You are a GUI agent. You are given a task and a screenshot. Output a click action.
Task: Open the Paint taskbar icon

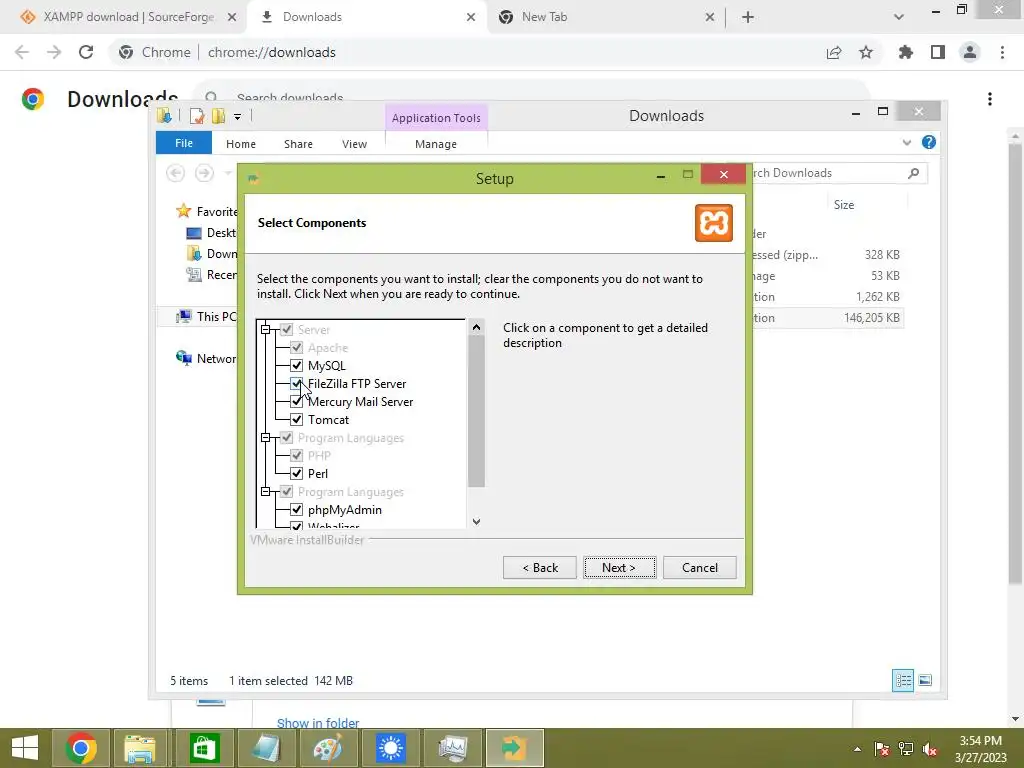click(x=327, y=748)
